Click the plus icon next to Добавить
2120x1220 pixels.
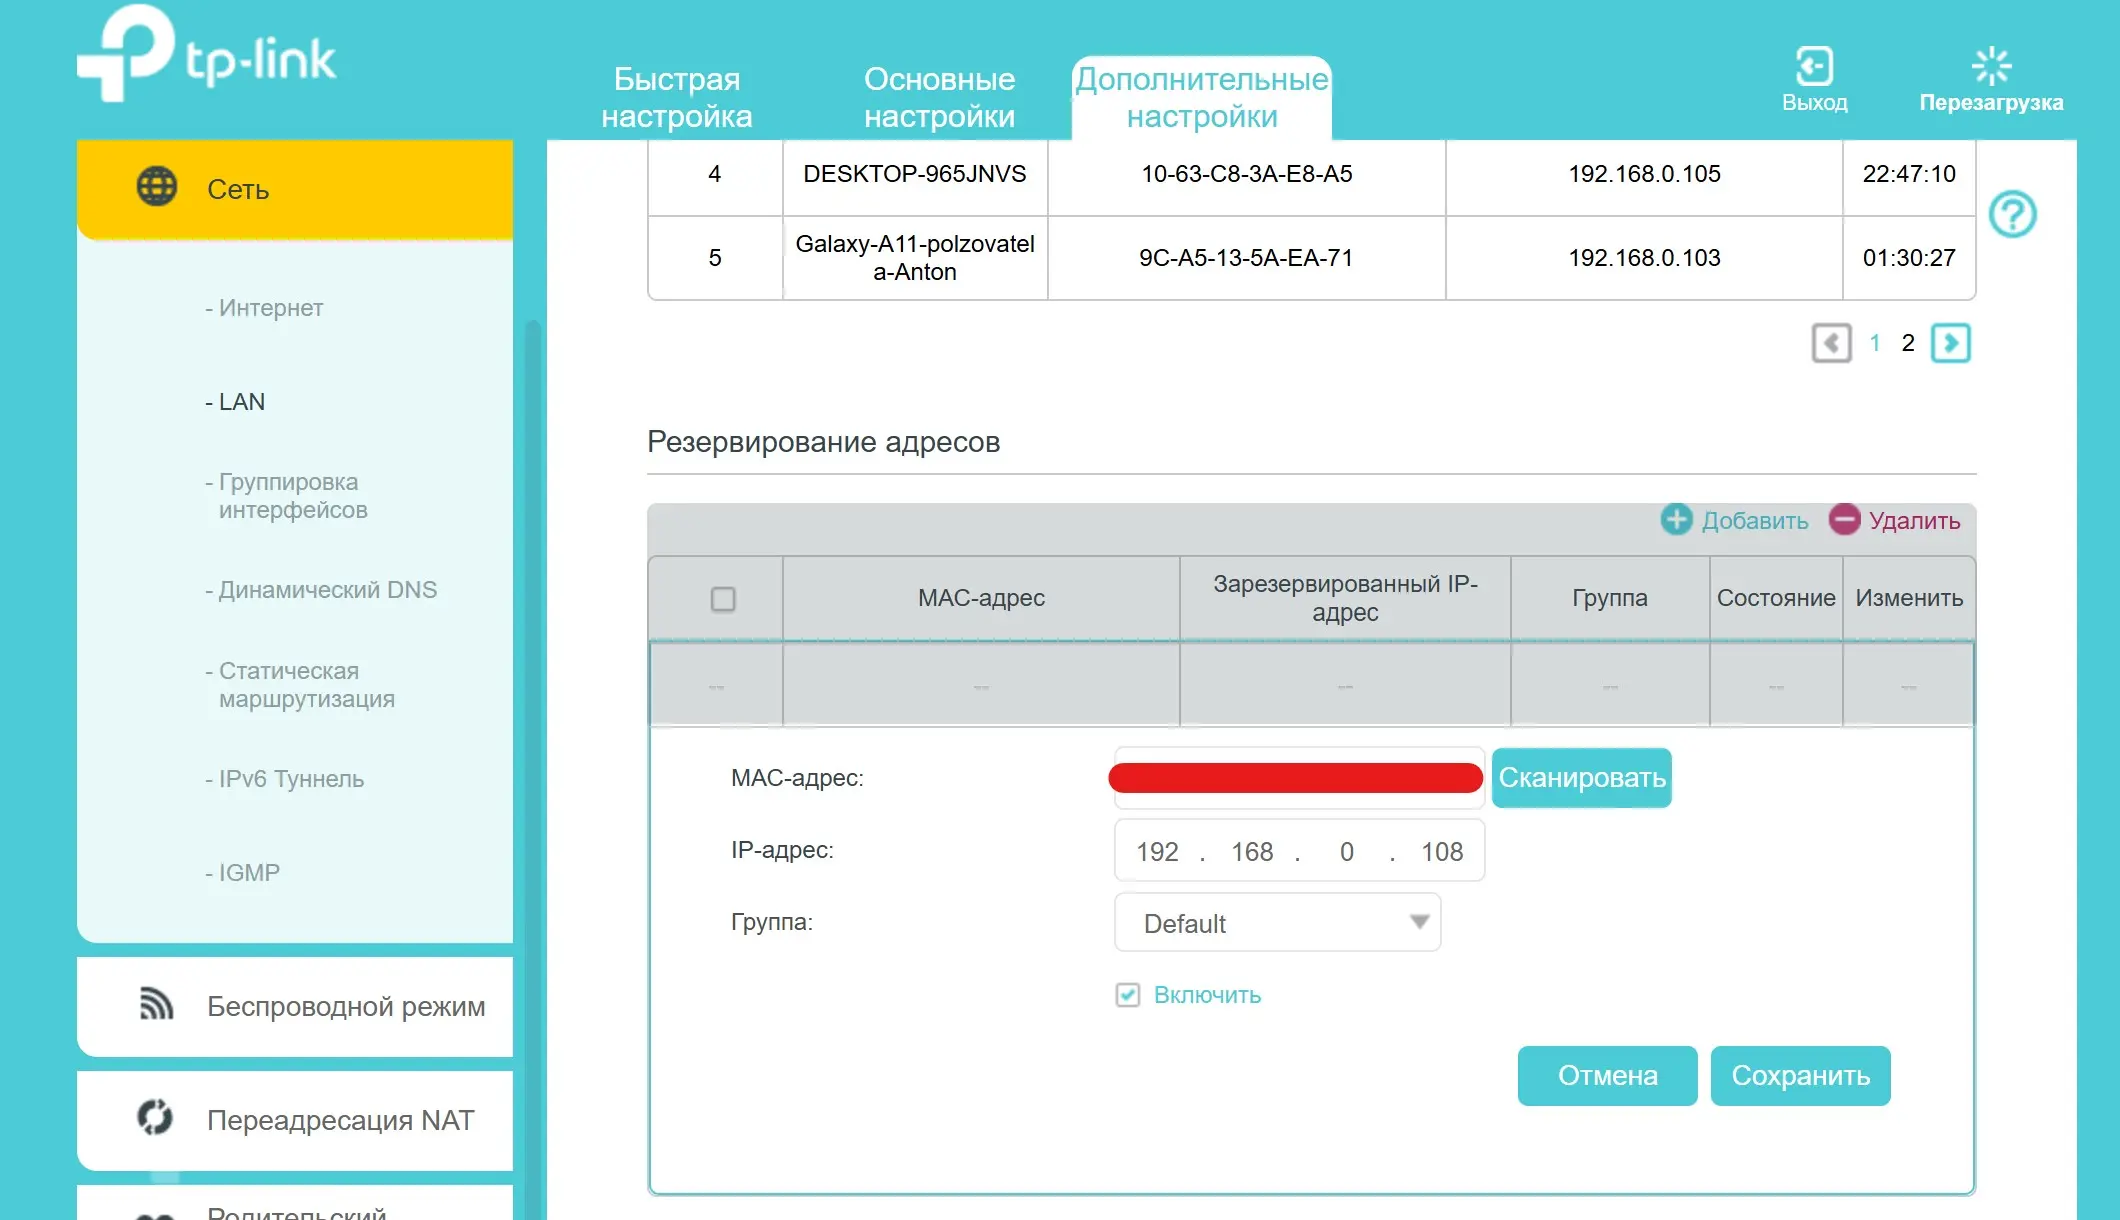[x=1676, y=520]
